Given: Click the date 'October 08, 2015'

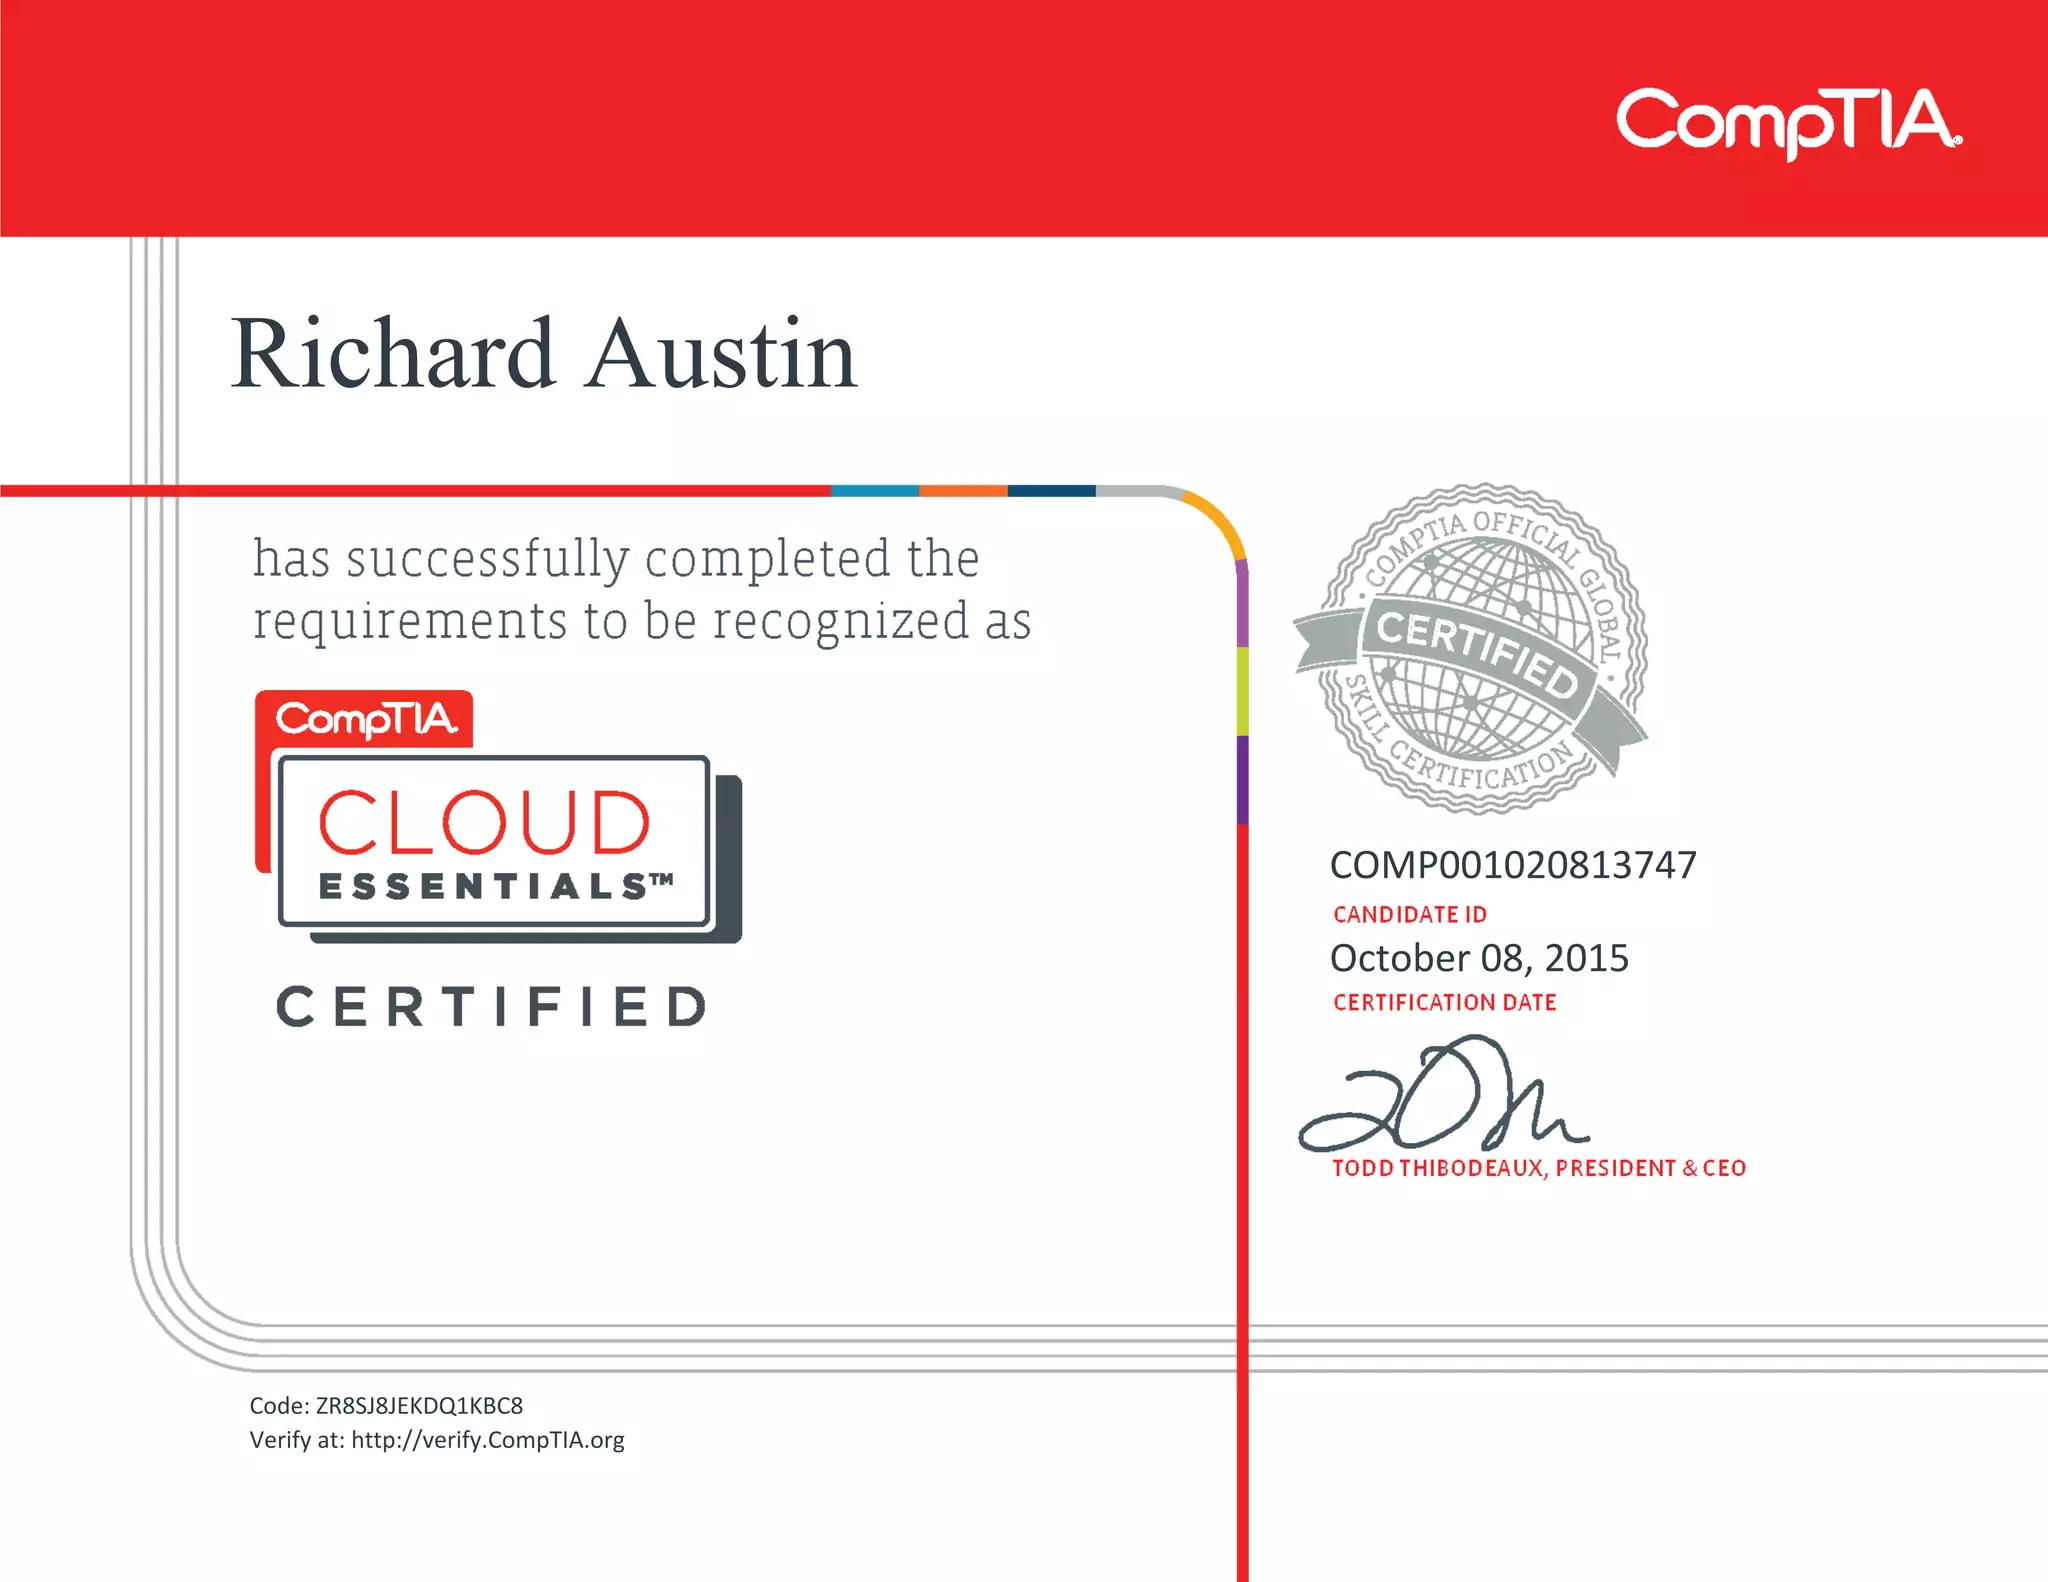Looking at the screenshot, I should [x=1479, y=958].
